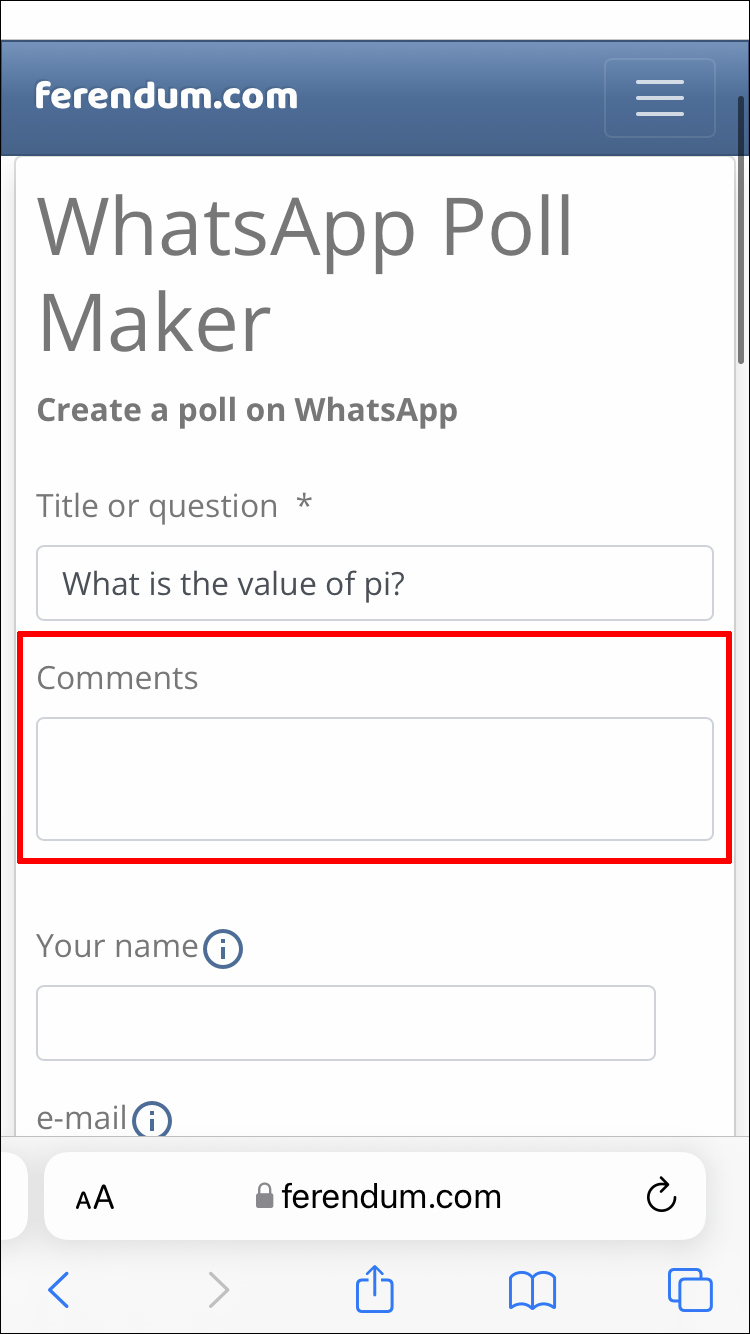The width and height of the screenshot is (750, 1334).
Task: Click the browser forward arrow
Action: (x=218, y=1290)
